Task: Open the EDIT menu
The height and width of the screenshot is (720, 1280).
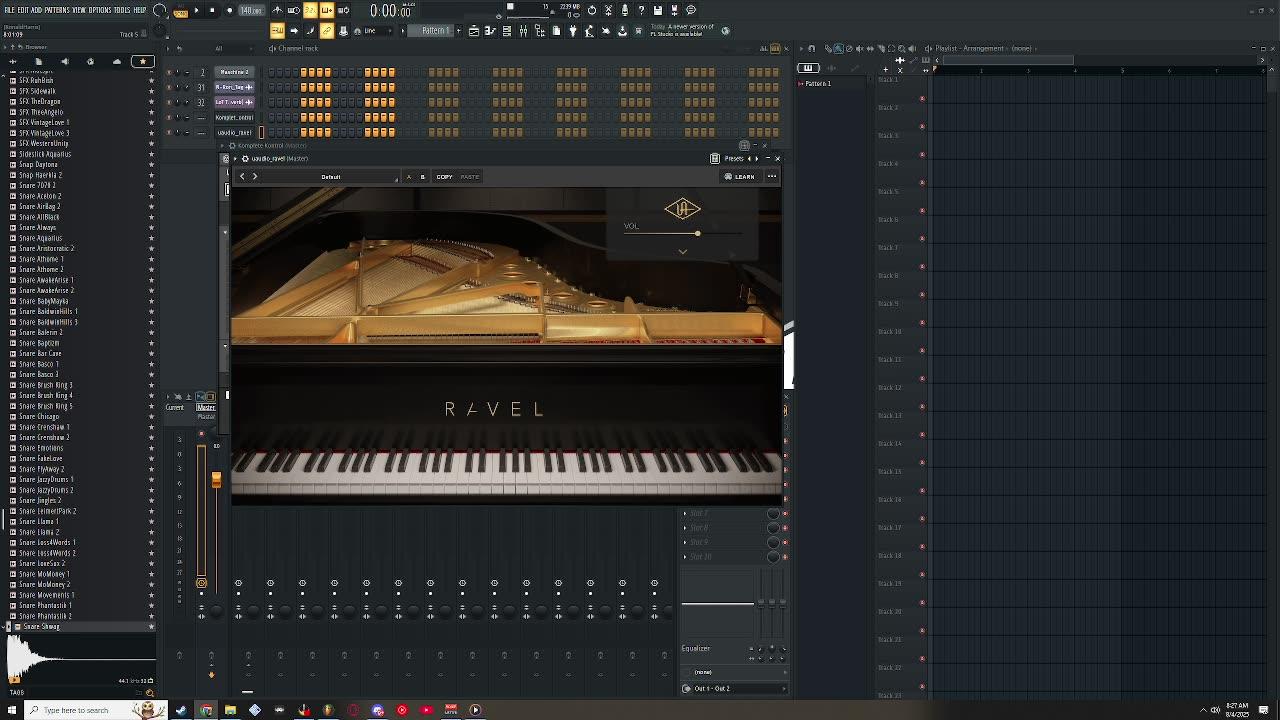Action: click(23, 10)
